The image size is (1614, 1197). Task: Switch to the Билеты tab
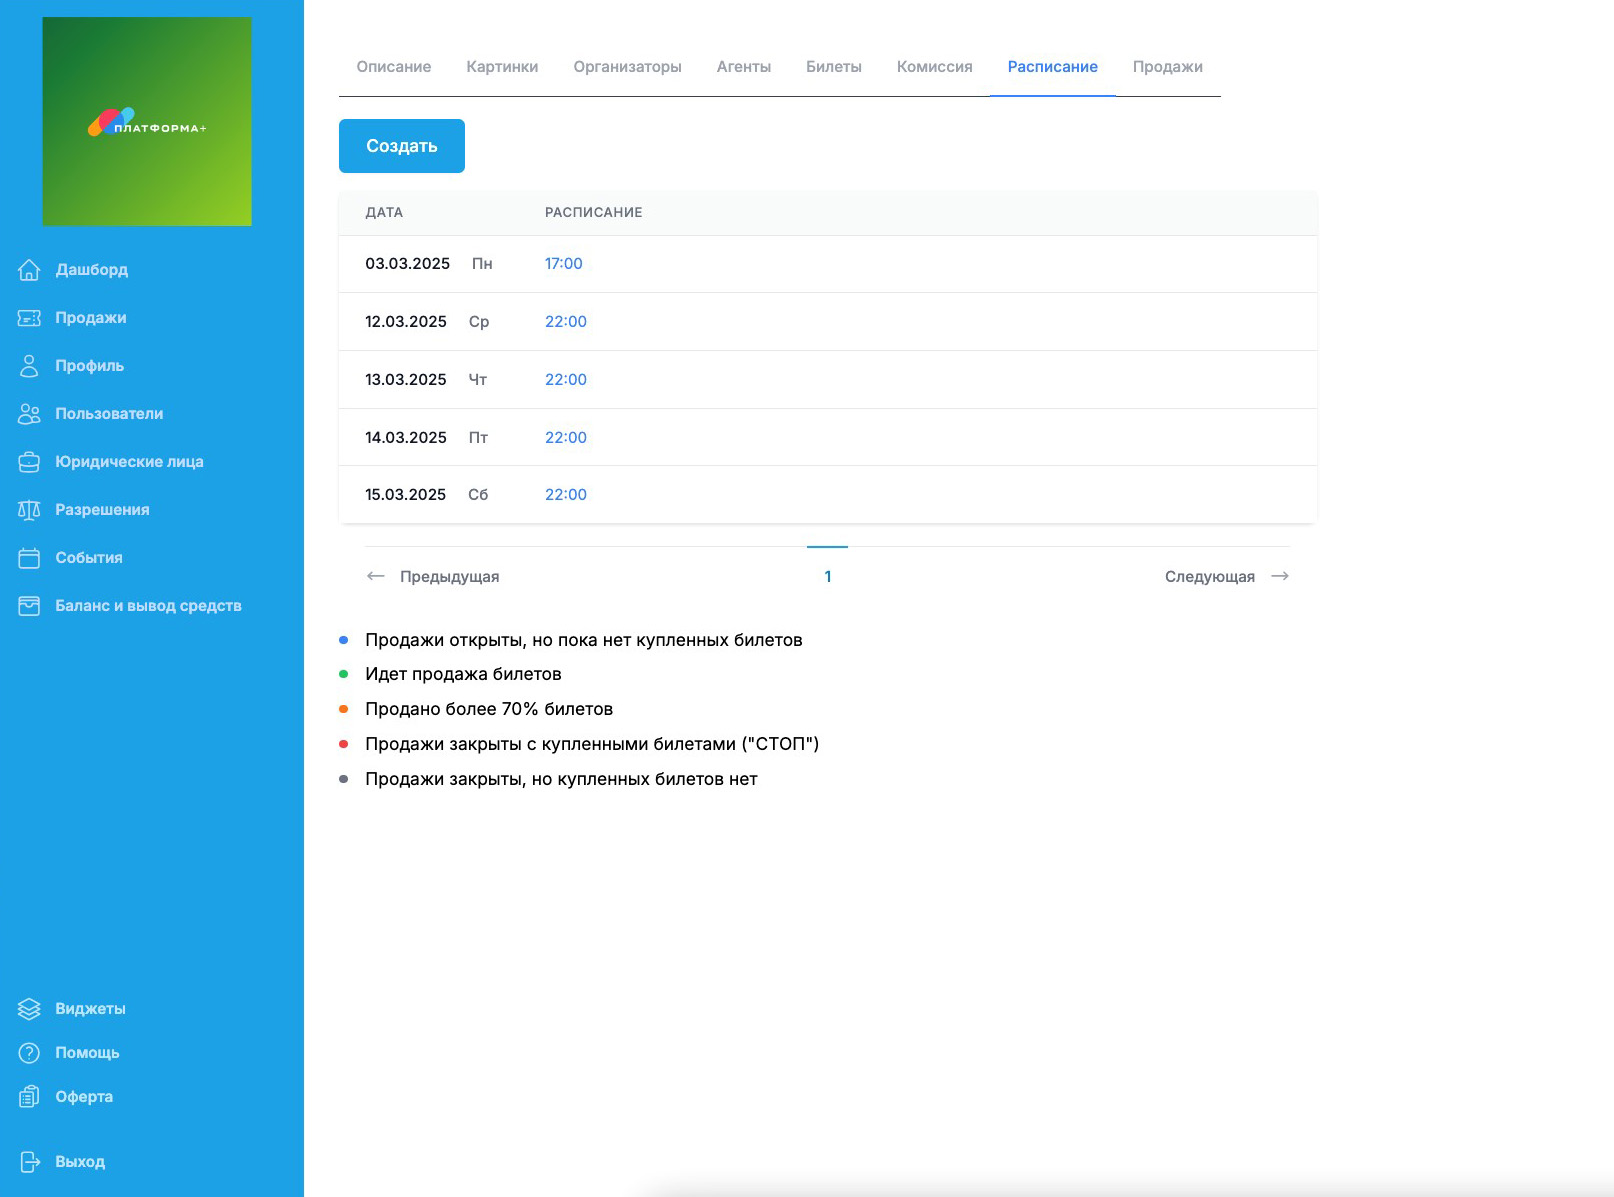tap(833, 67)
